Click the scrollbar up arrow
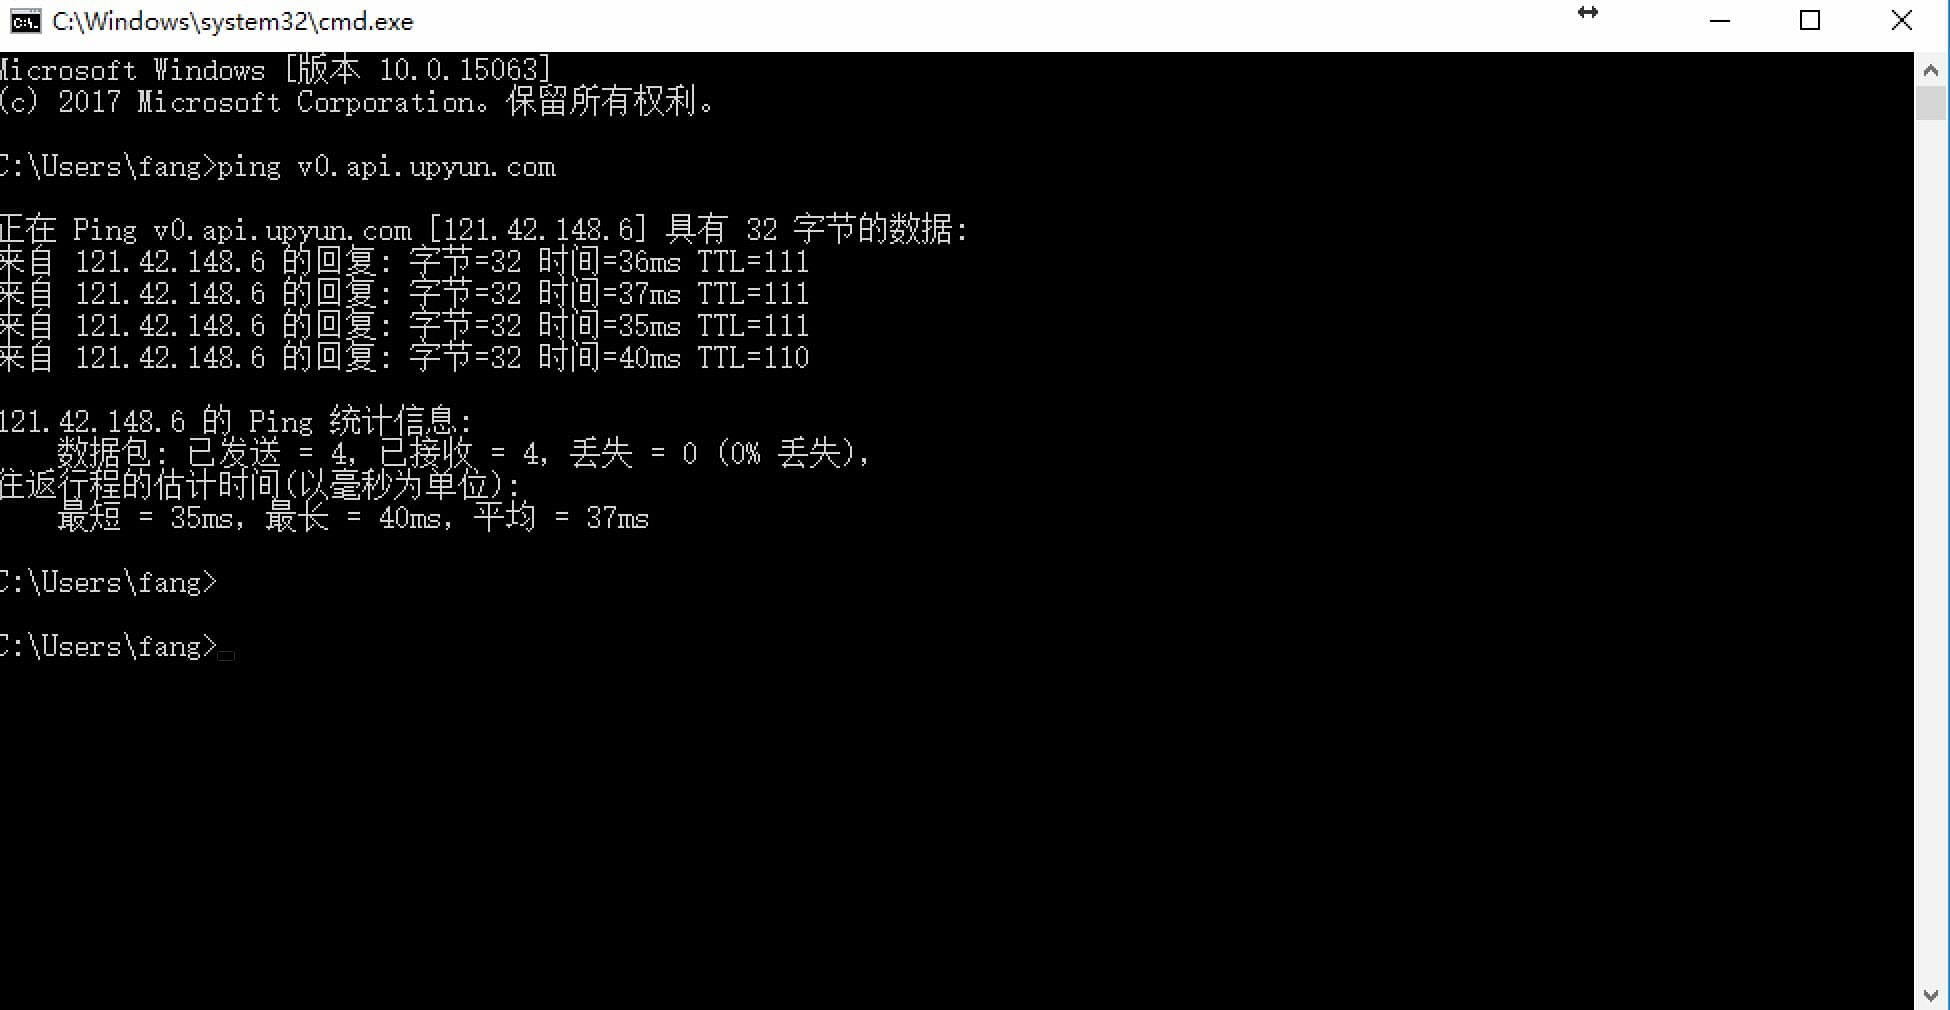1950x1010 pixels. pyautogui.click(x=1931, y=70)
